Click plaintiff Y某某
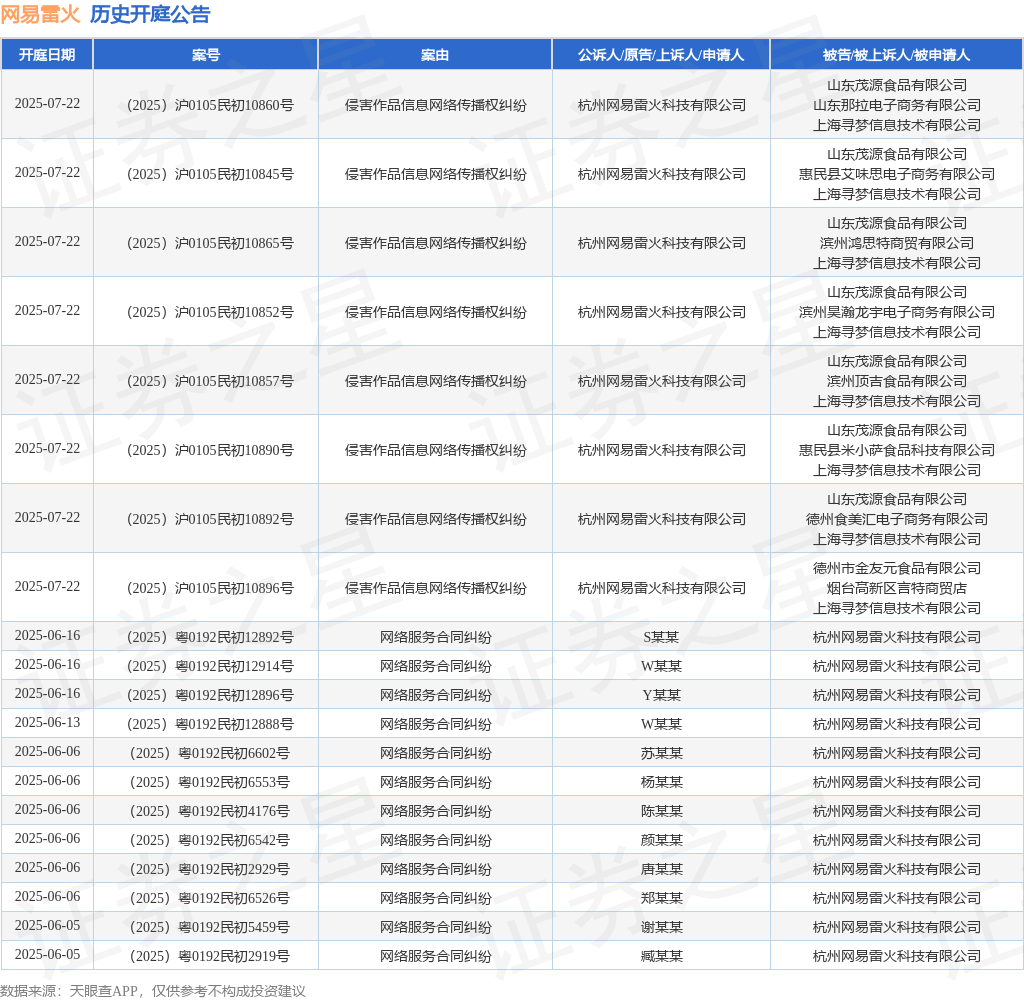The image size is (1024, 1000). 661,695
